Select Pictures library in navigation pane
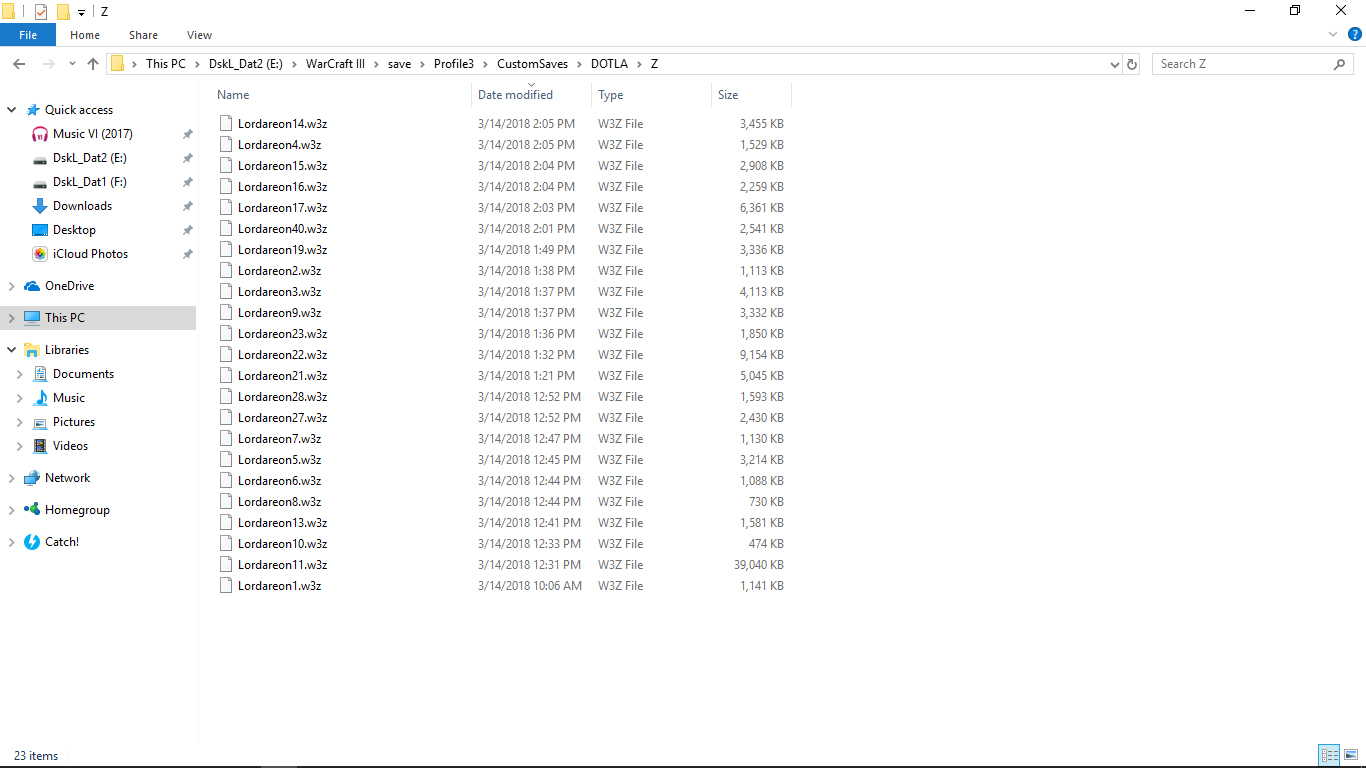This screenshot has height=768, width=1366. point(74,422)
